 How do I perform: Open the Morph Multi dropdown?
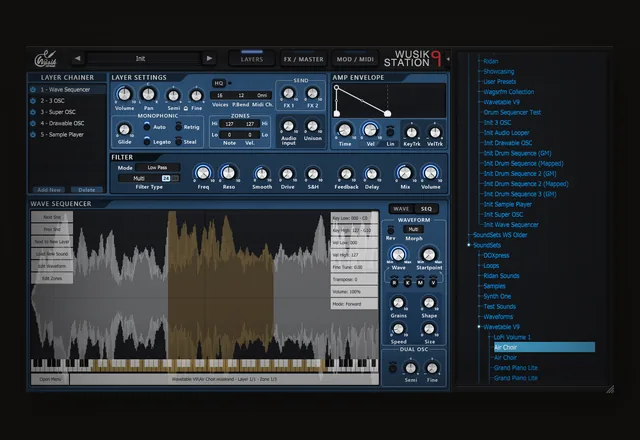(x=413, y=229)
